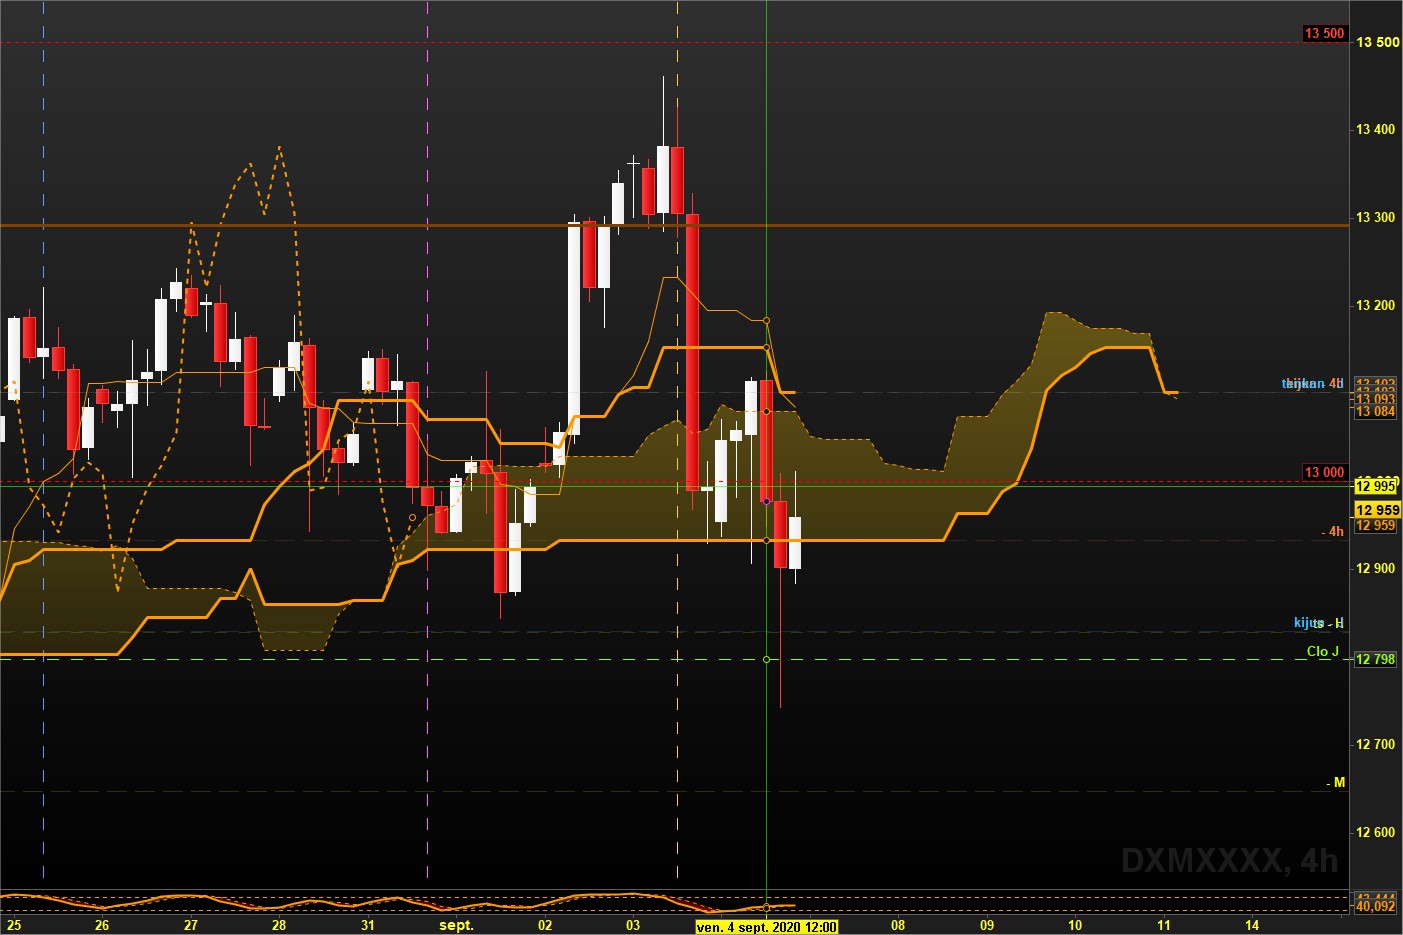The height and width of the screenshot is (935, 1403).
Task: Click the red 13 500 level tag
Action: [x=1324, y=33]
